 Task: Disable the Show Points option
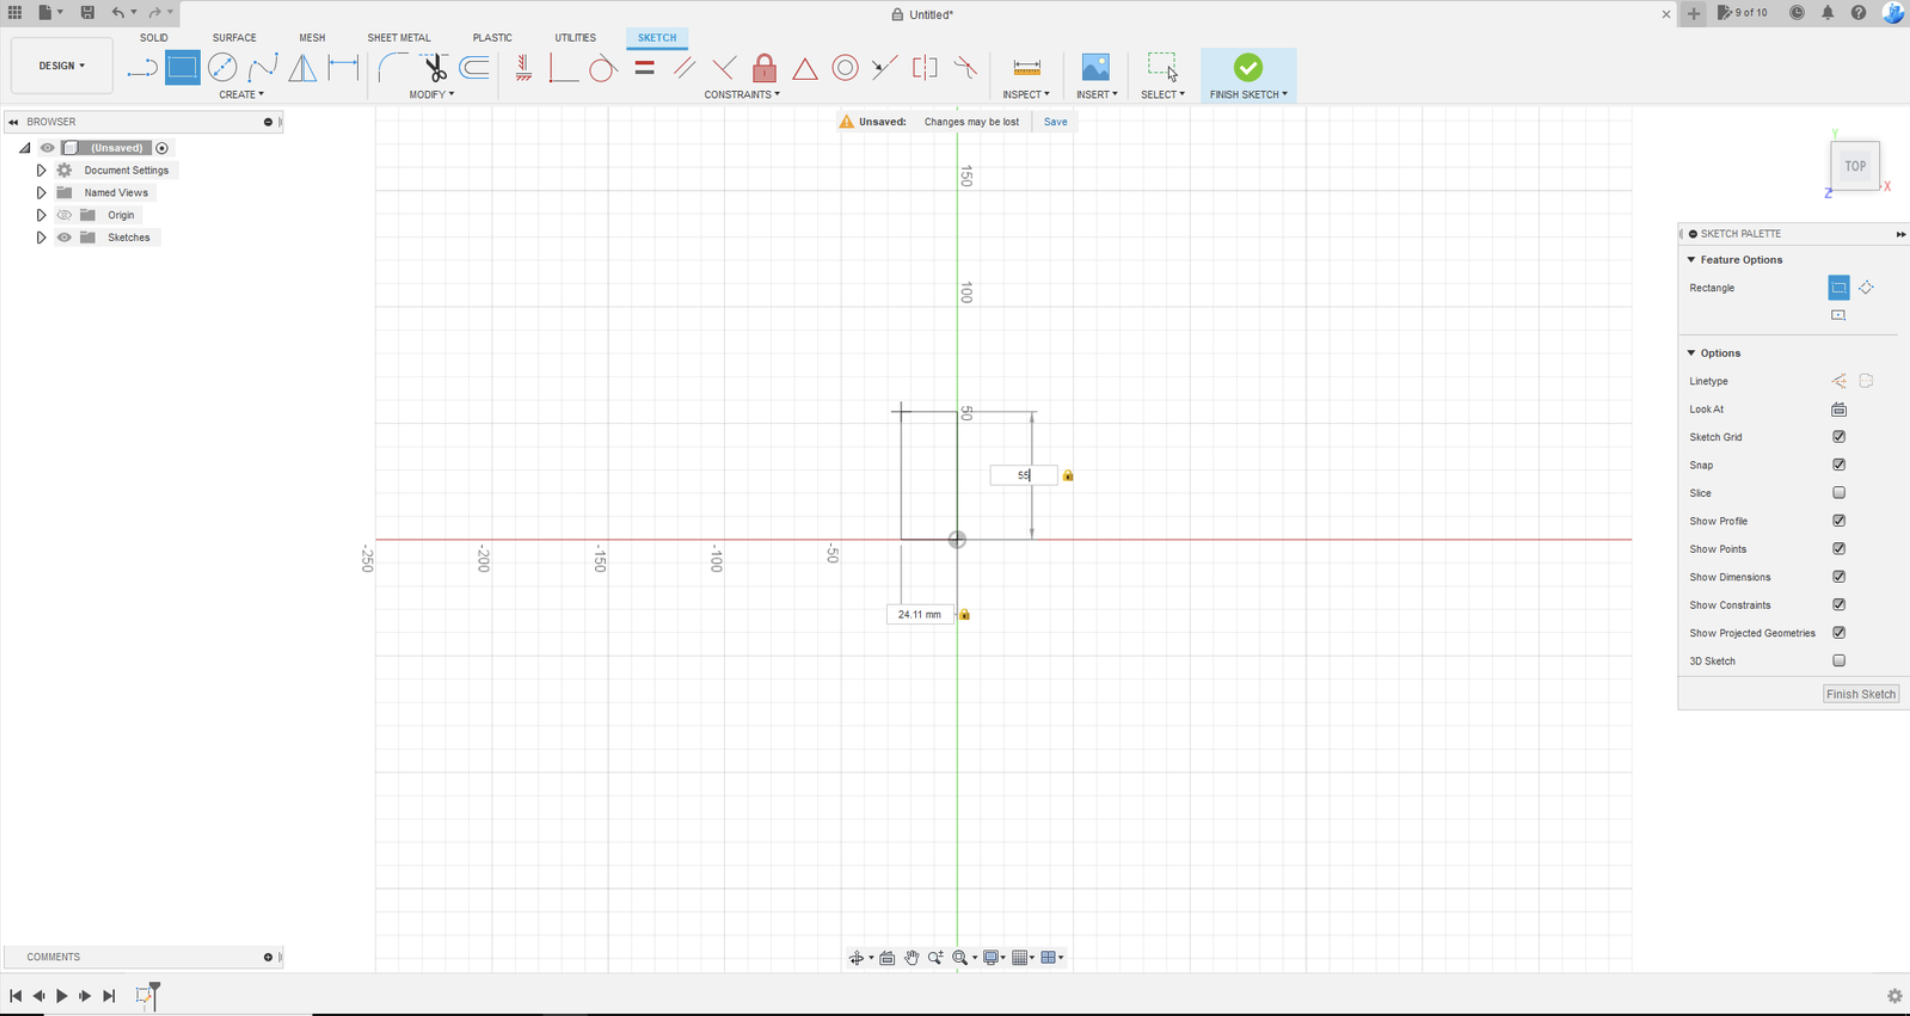click(1838, 548)
